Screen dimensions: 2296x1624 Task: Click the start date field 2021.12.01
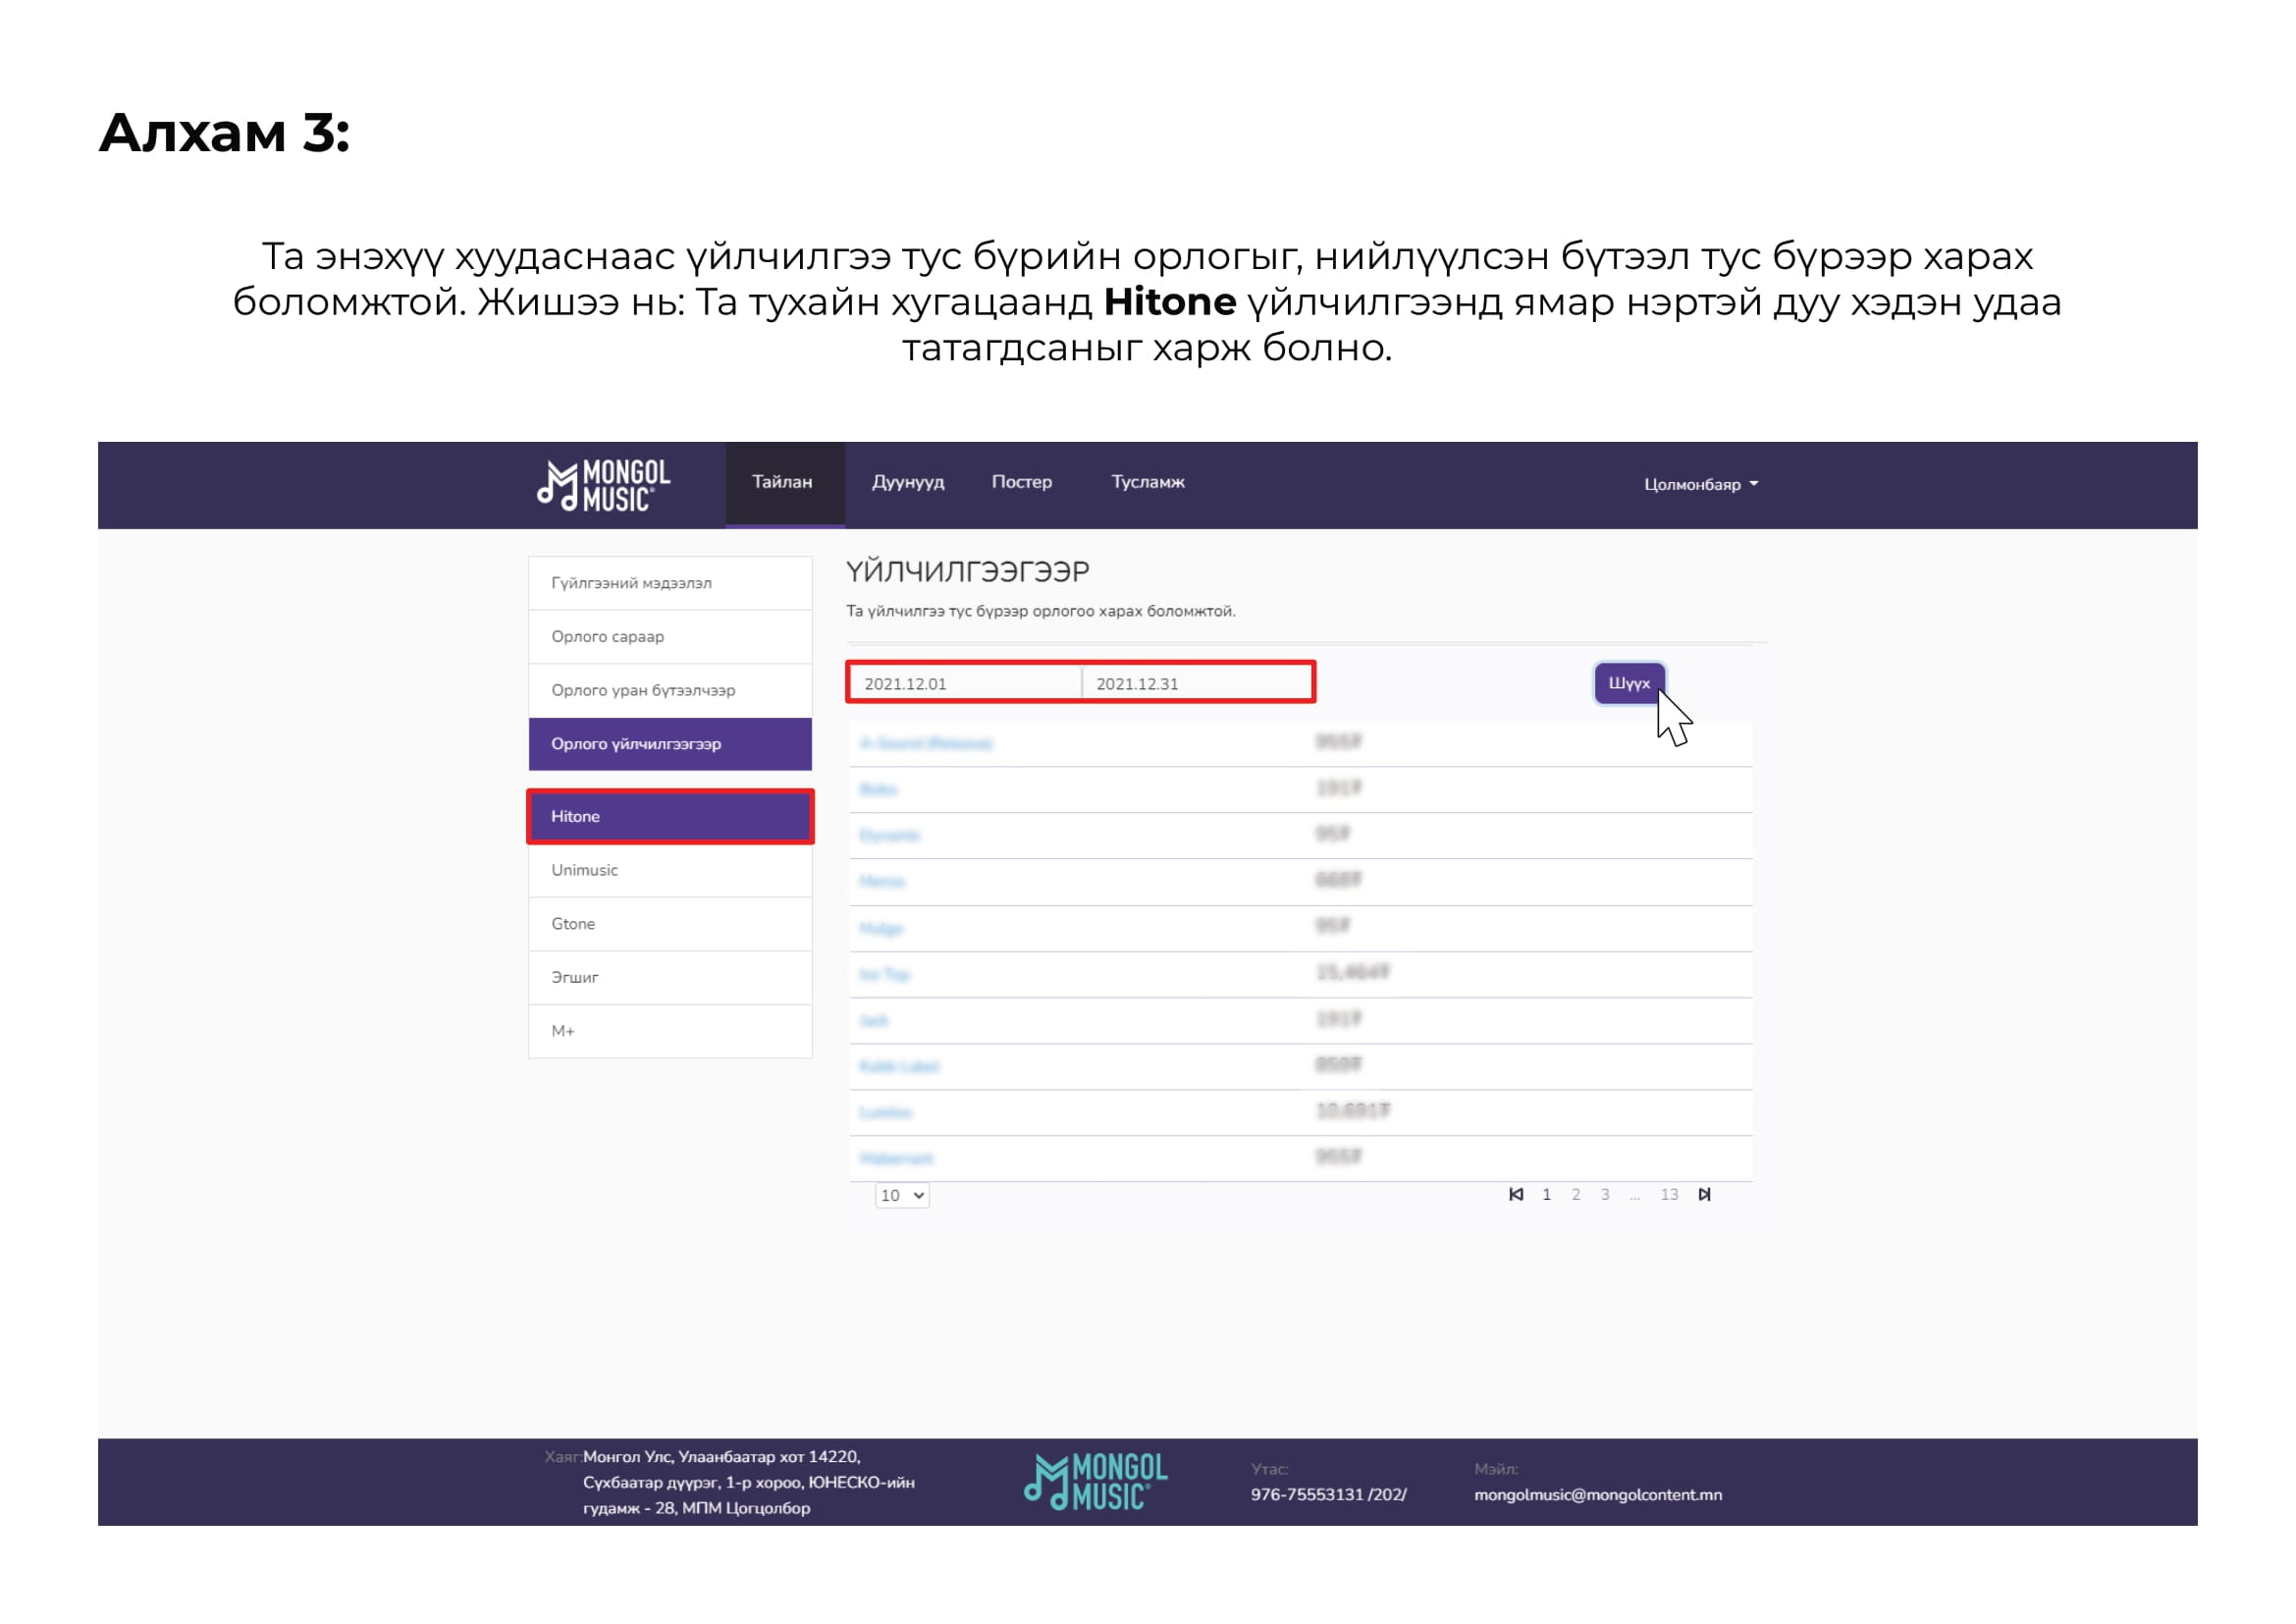coord(966,684)
